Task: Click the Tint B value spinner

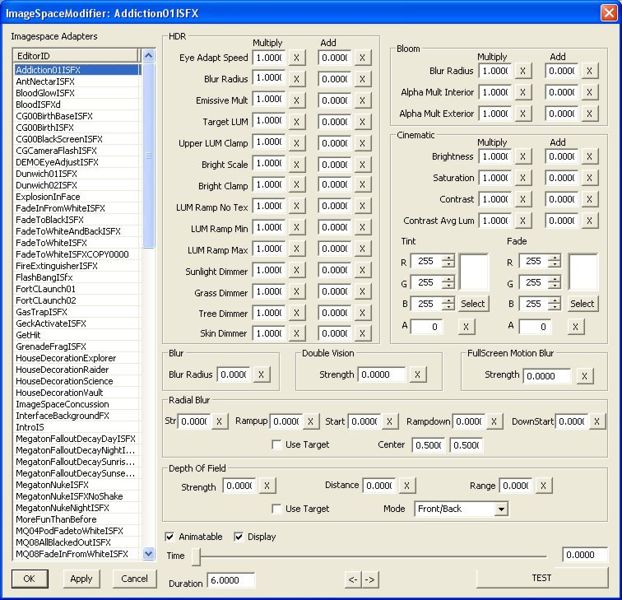Action: coord(448,304)
